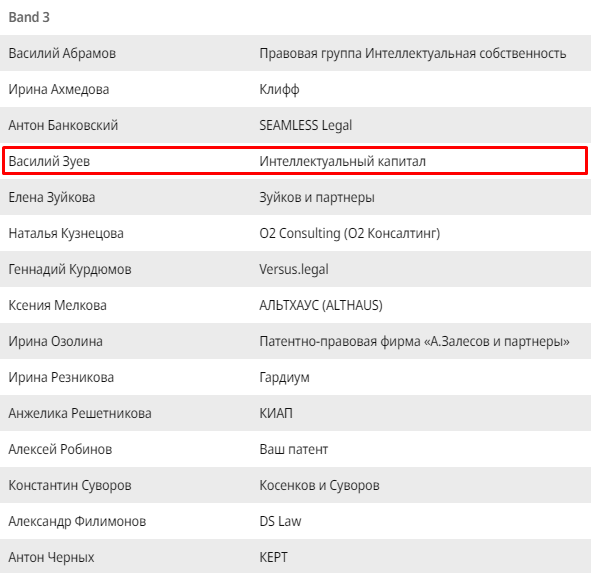Click highlighted Василий Зуев name
591x573 pixels.
coord(49,161)
